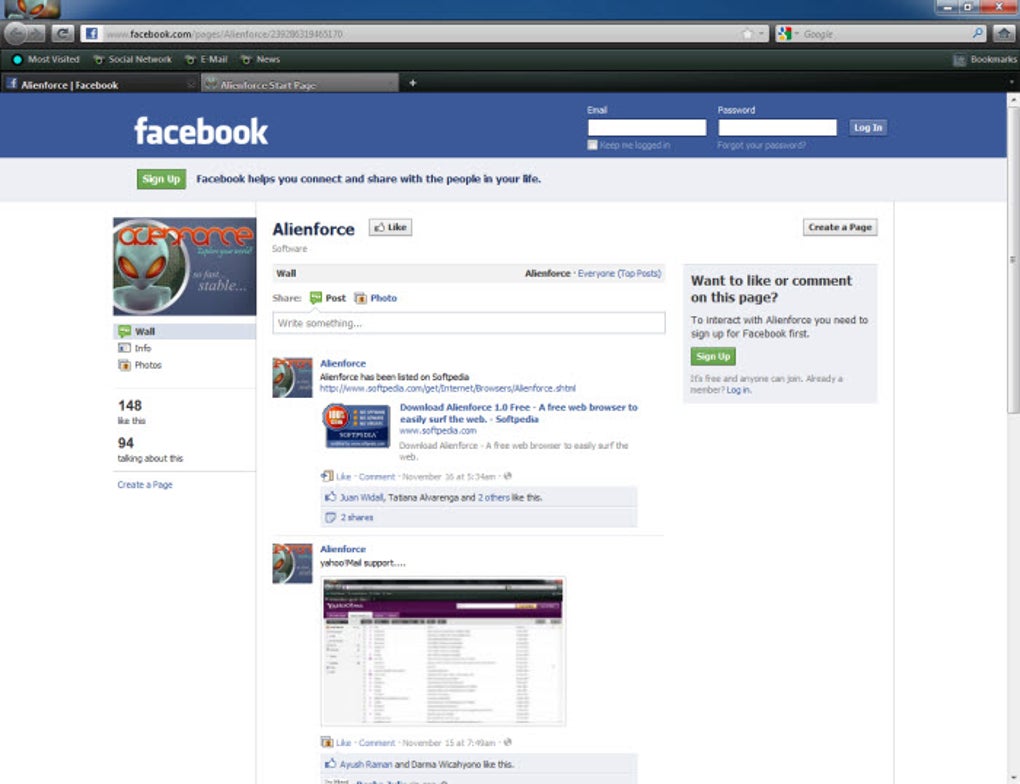Click Everyone (Top Posts) filter link

[619, 273]
